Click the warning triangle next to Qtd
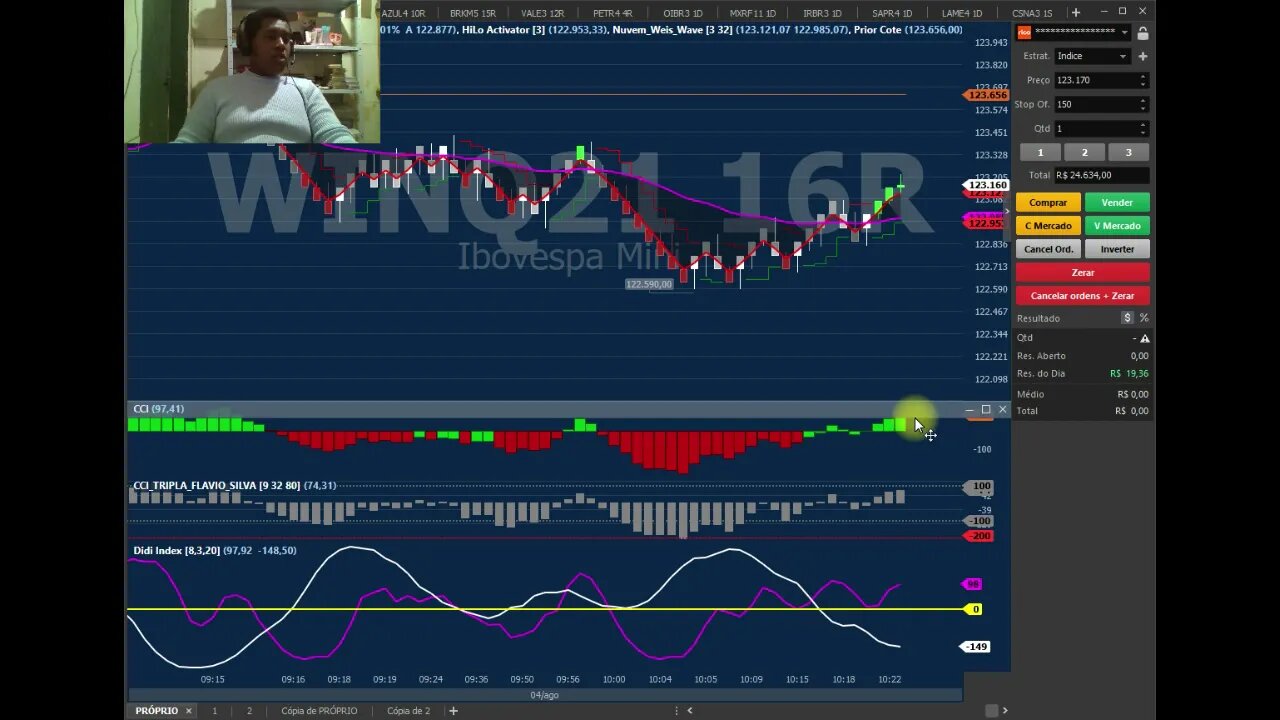 [1145, 338]
